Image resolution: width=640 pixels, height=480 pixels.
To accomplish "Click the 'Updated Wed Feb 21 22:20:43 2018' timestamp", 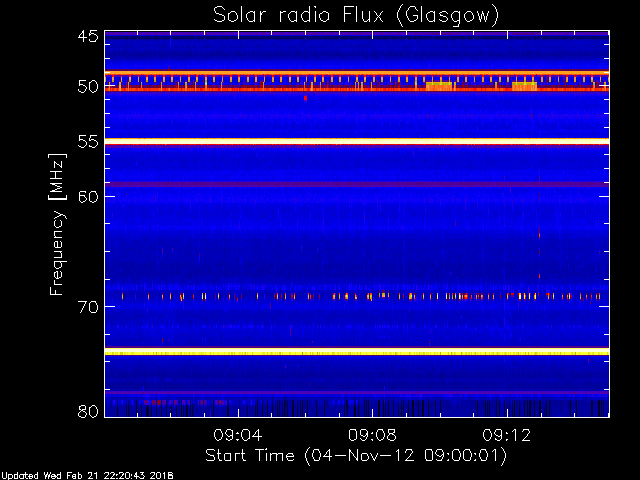I will coord(87,476).
